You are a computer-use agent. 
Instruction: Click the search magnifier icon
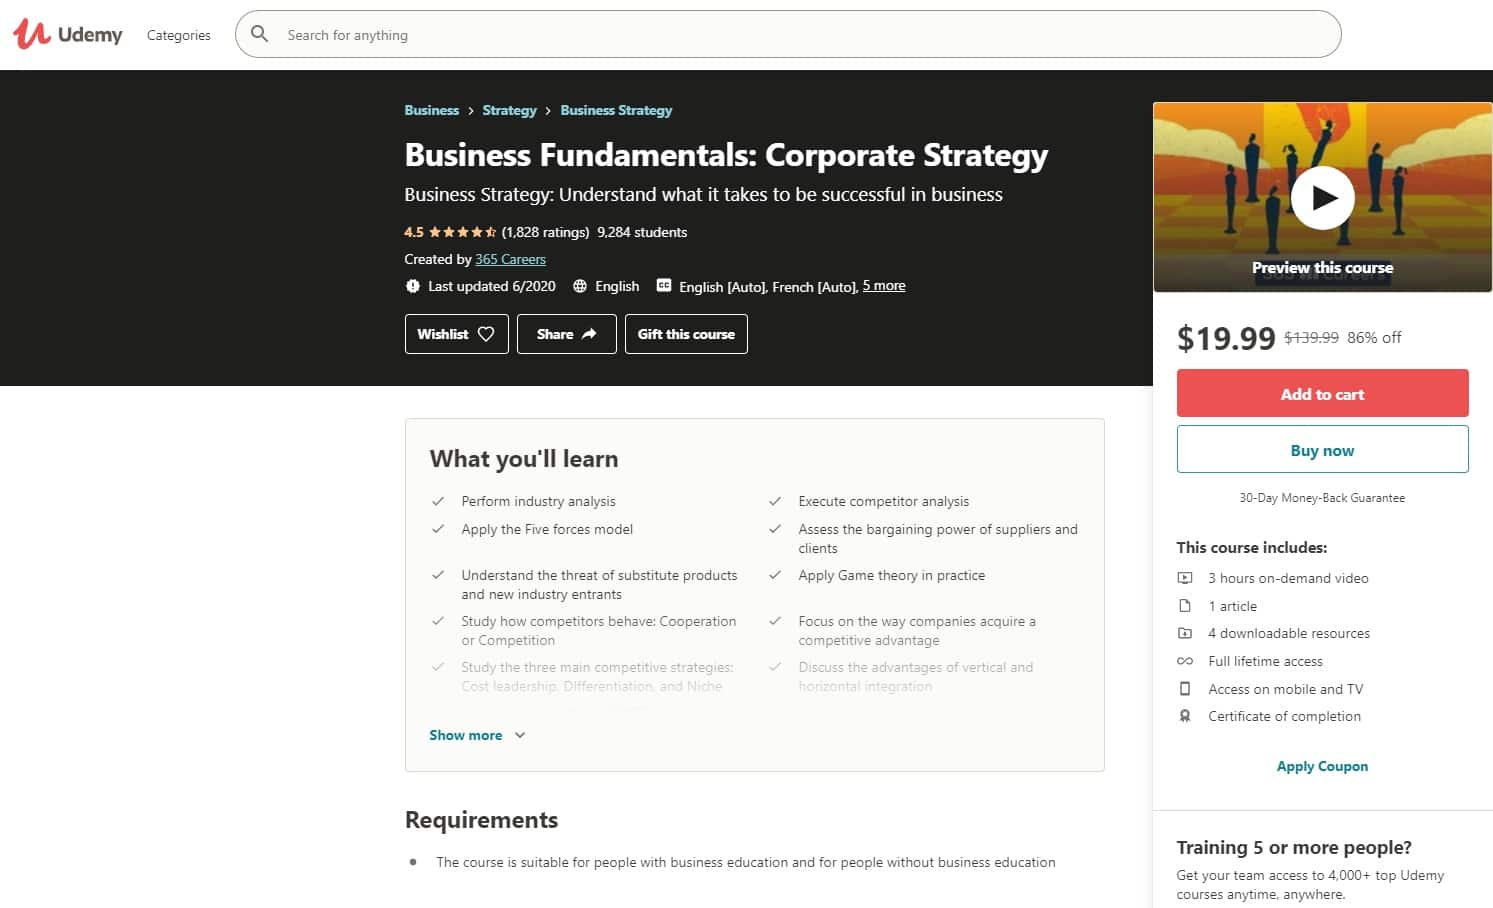point(259,34)
